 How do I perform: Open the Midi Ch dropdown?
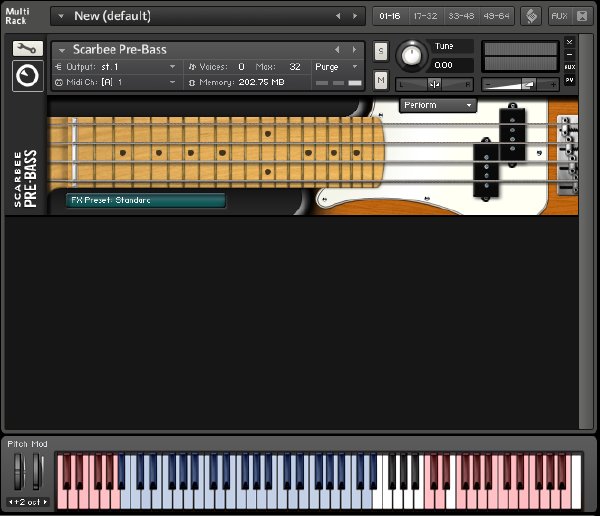[x=116, y=82]
